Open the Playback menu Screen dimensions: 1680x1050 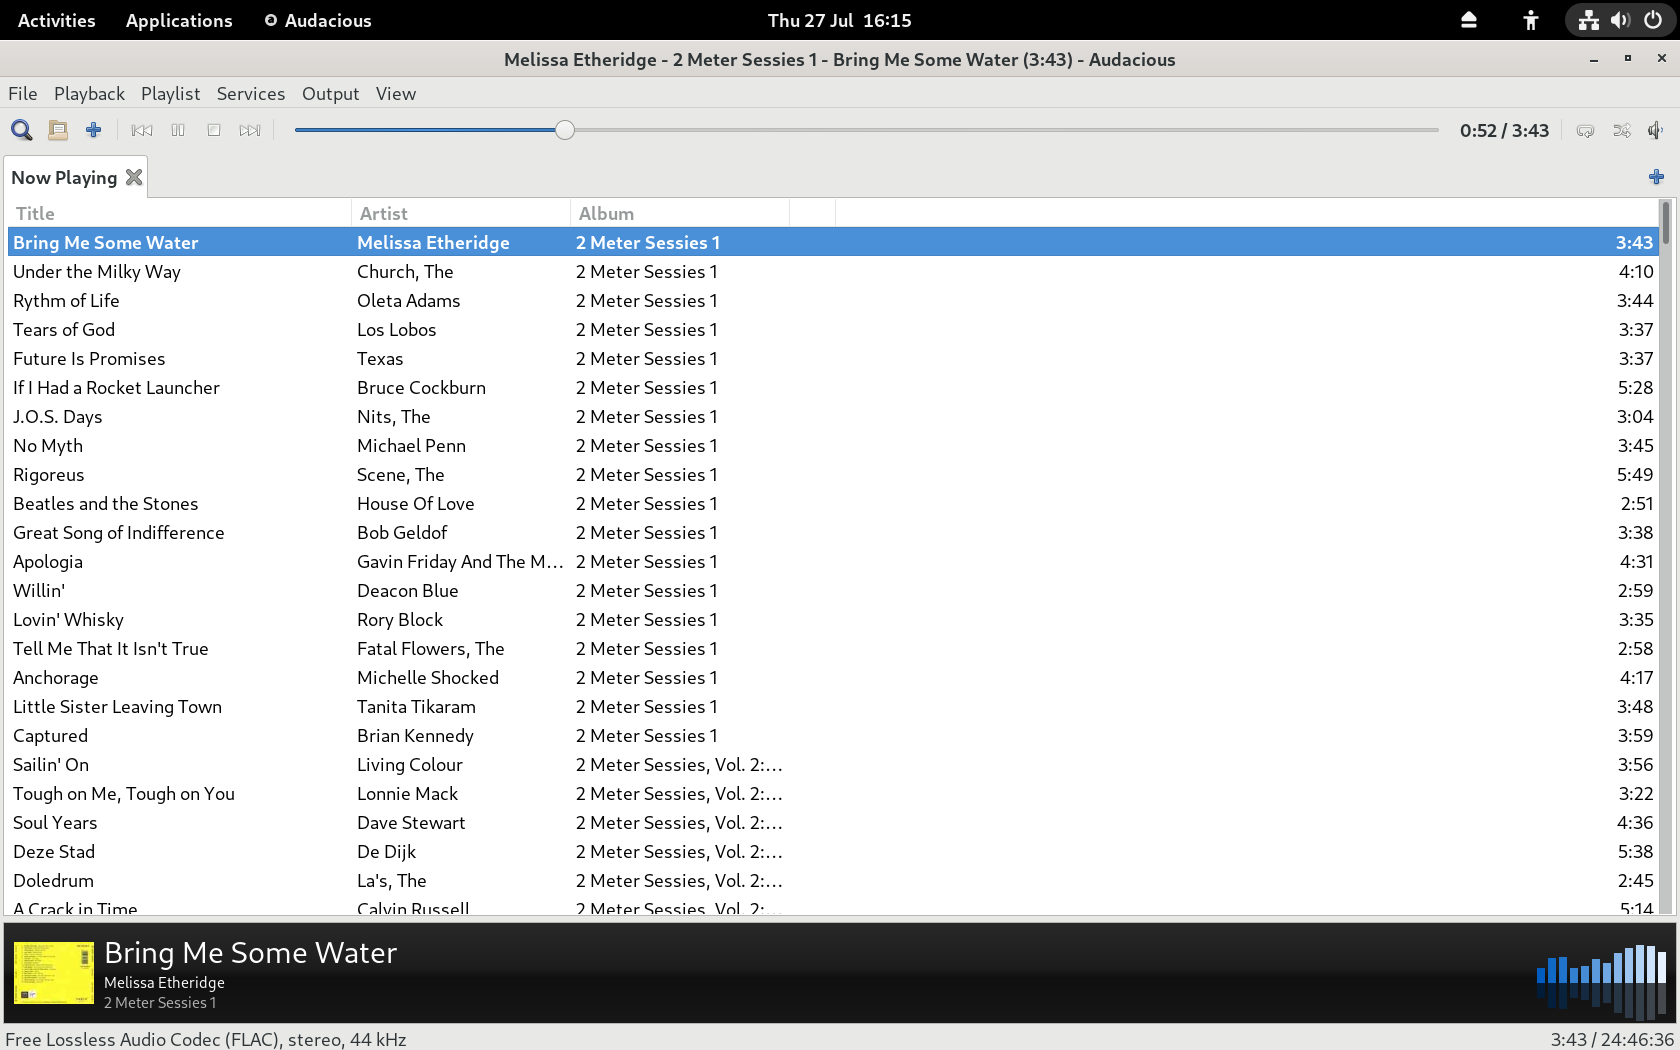[x=89, y=93]
